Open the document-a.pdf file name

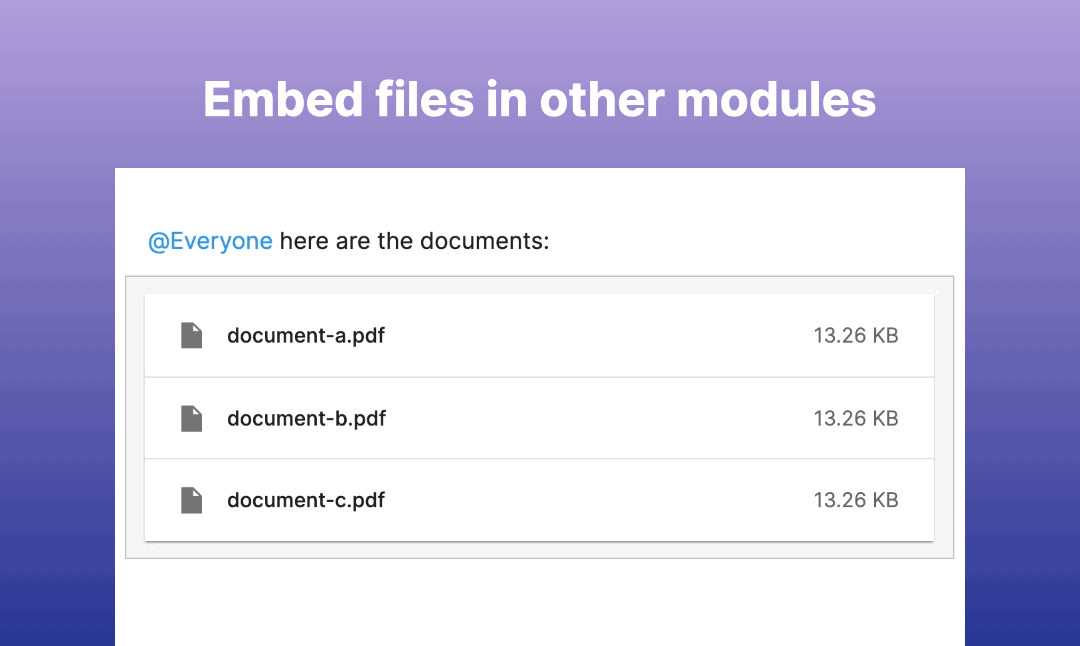click(x=306, y=335)
